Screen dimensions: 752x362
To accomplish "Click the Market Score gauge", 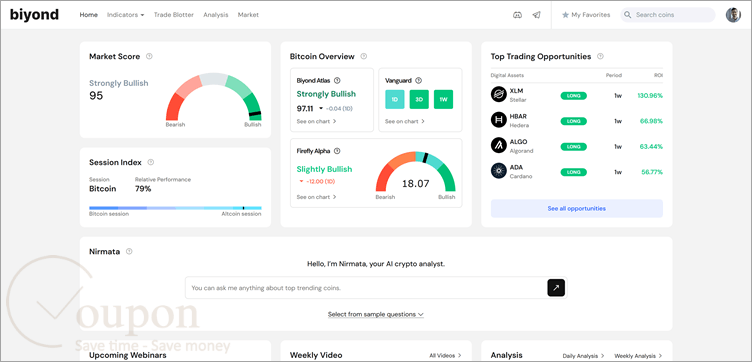I will [x=213, y=97].
